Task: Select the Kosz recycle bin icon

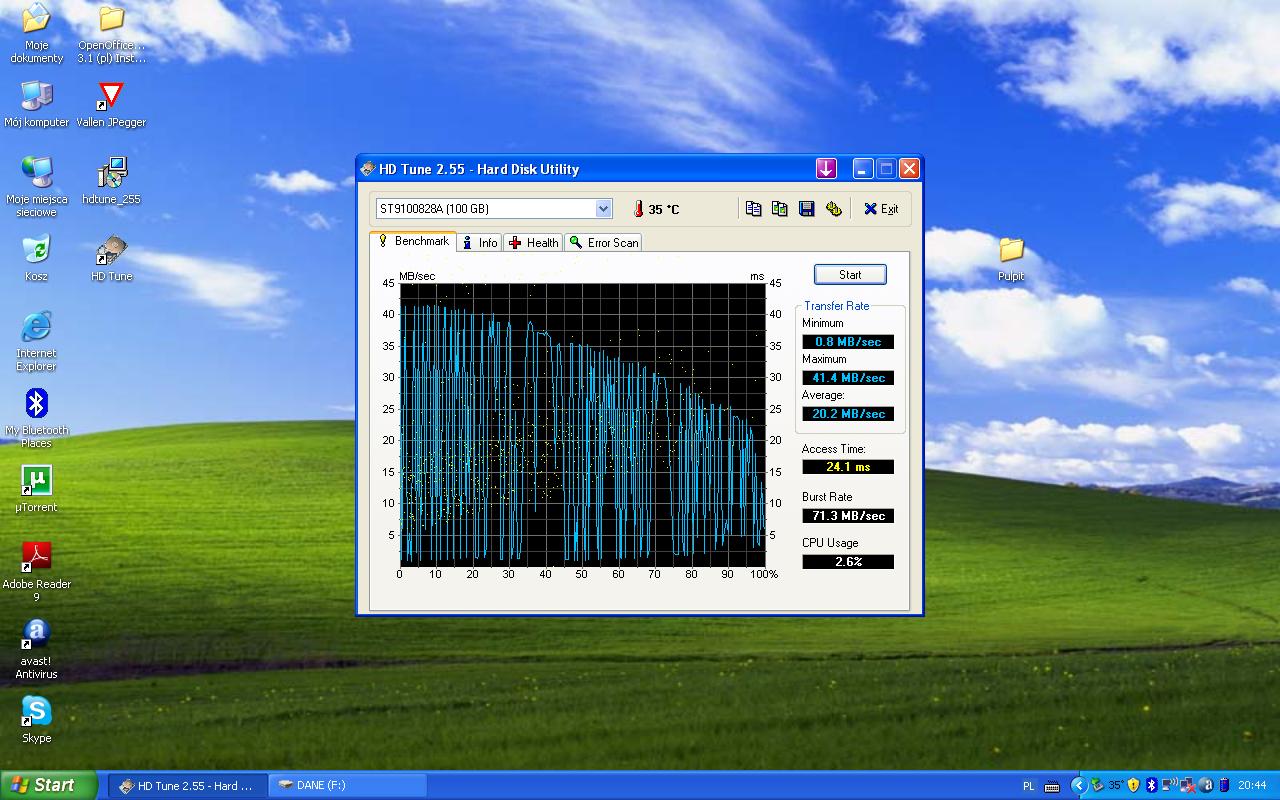Action: (36, 258)
